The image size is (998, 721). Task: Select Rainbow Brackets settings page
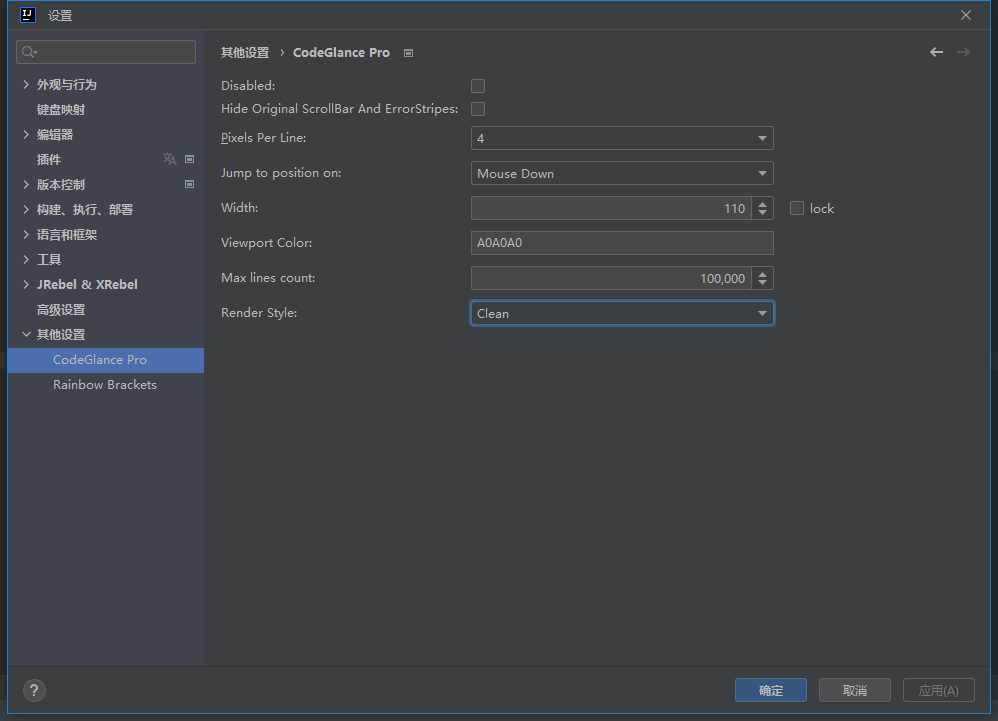pyautogui.click(x=103, y=384)
